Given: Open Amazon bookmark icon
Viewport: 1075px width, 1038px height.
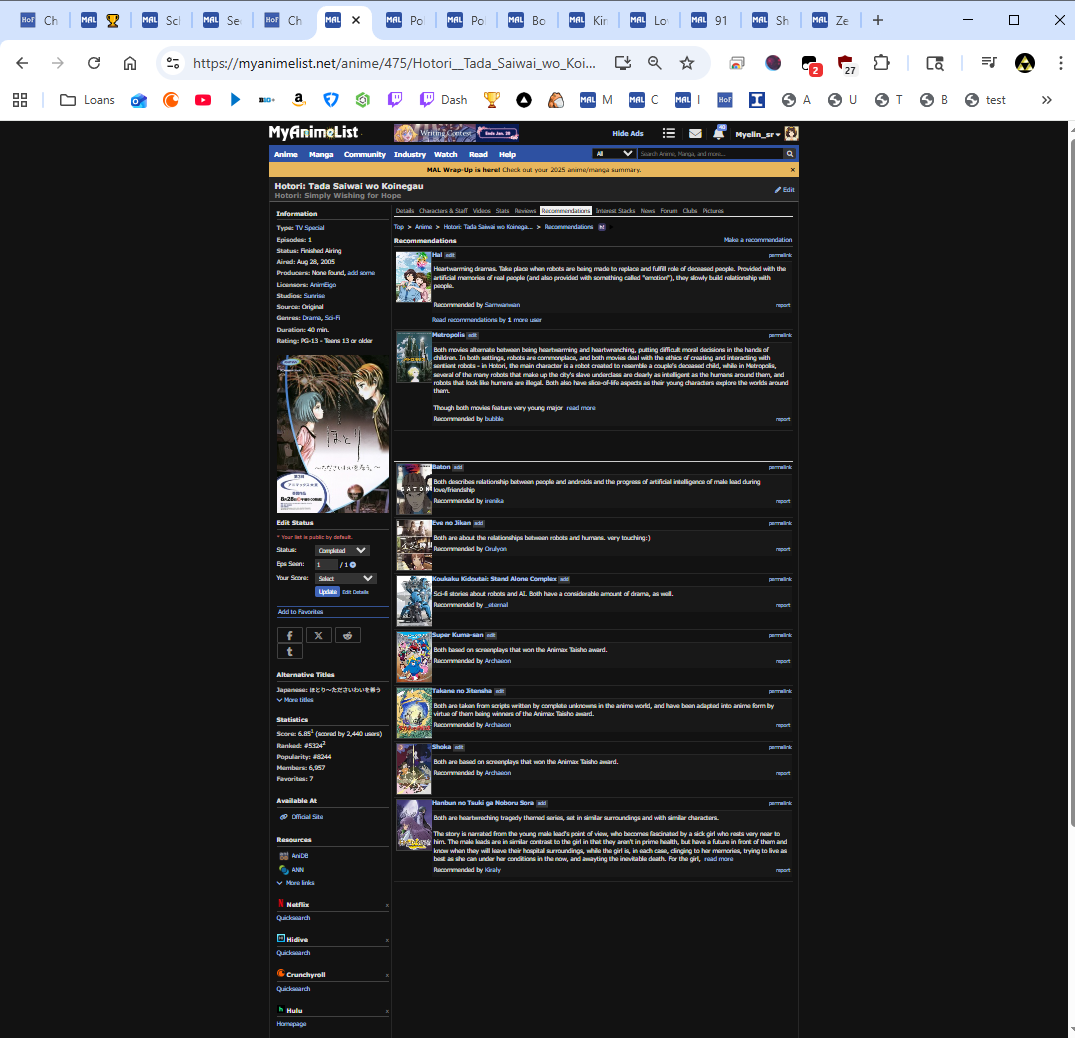Looking at the screenshot, I should 298,100.
